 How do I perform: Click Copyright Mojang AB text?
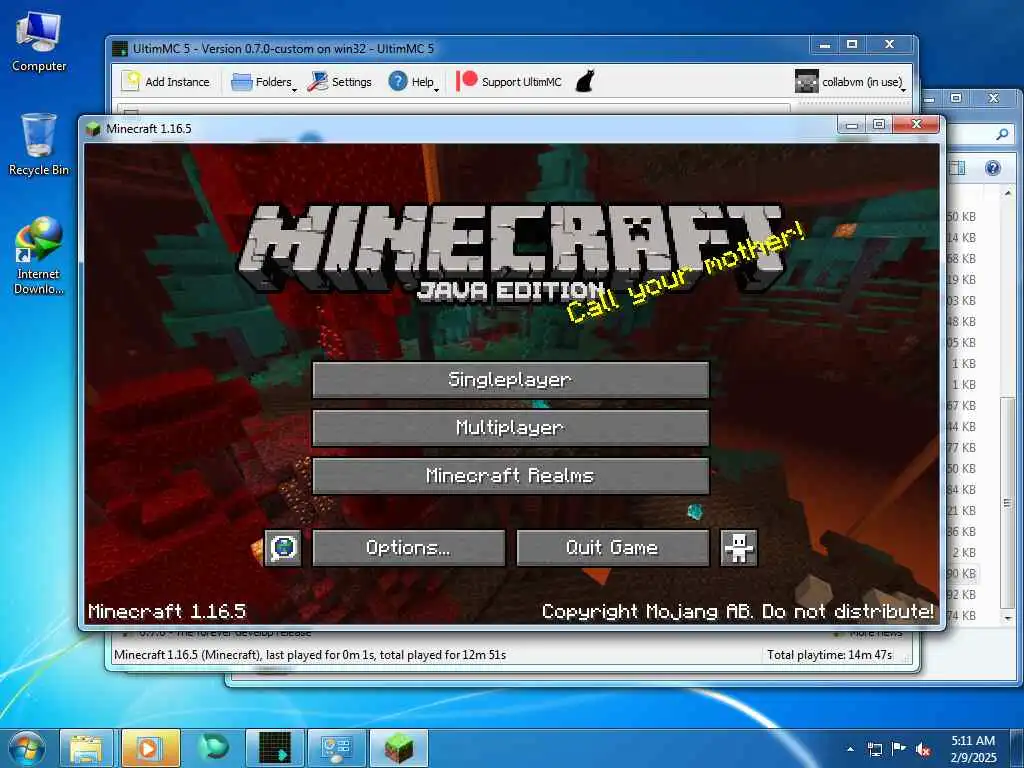click(x=738, y=611)
